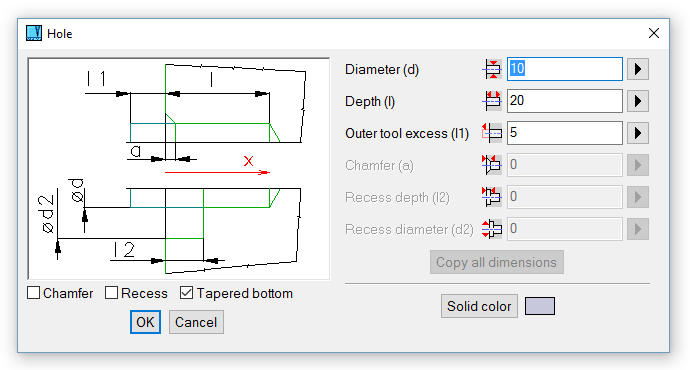Open the arrow menu beside Depth field
The width and height of the screenshot is (690, 370).
point(638,101)
